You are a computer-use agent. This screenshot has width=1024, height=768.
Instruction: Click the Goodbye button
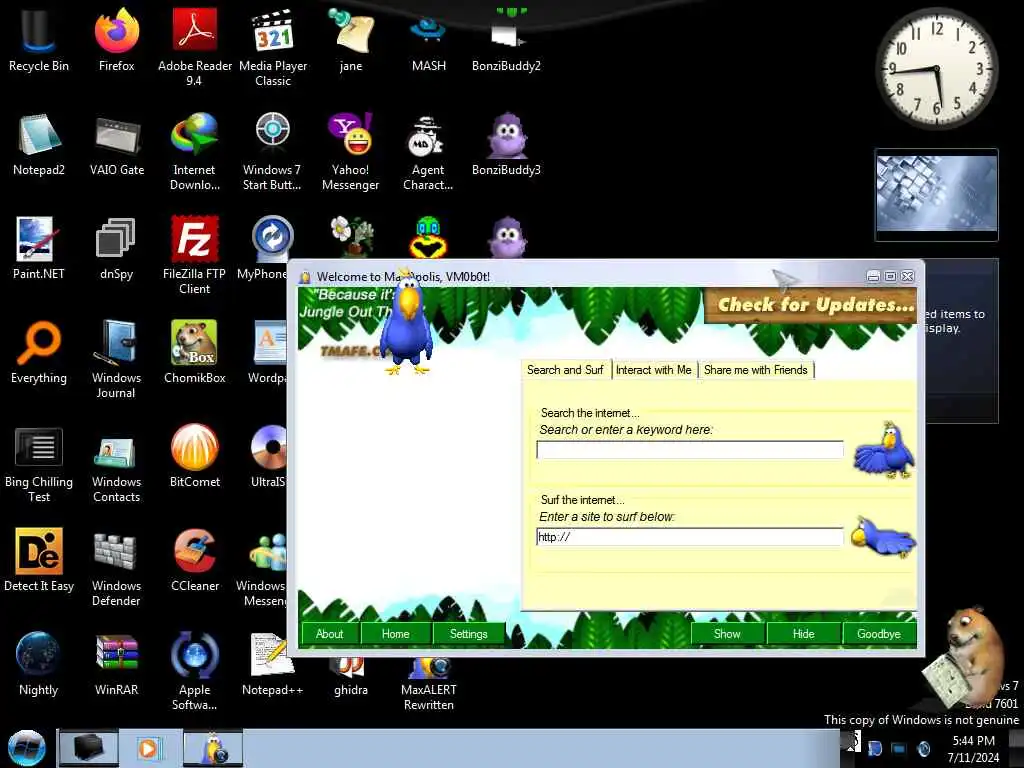click(x=878, y=633)
